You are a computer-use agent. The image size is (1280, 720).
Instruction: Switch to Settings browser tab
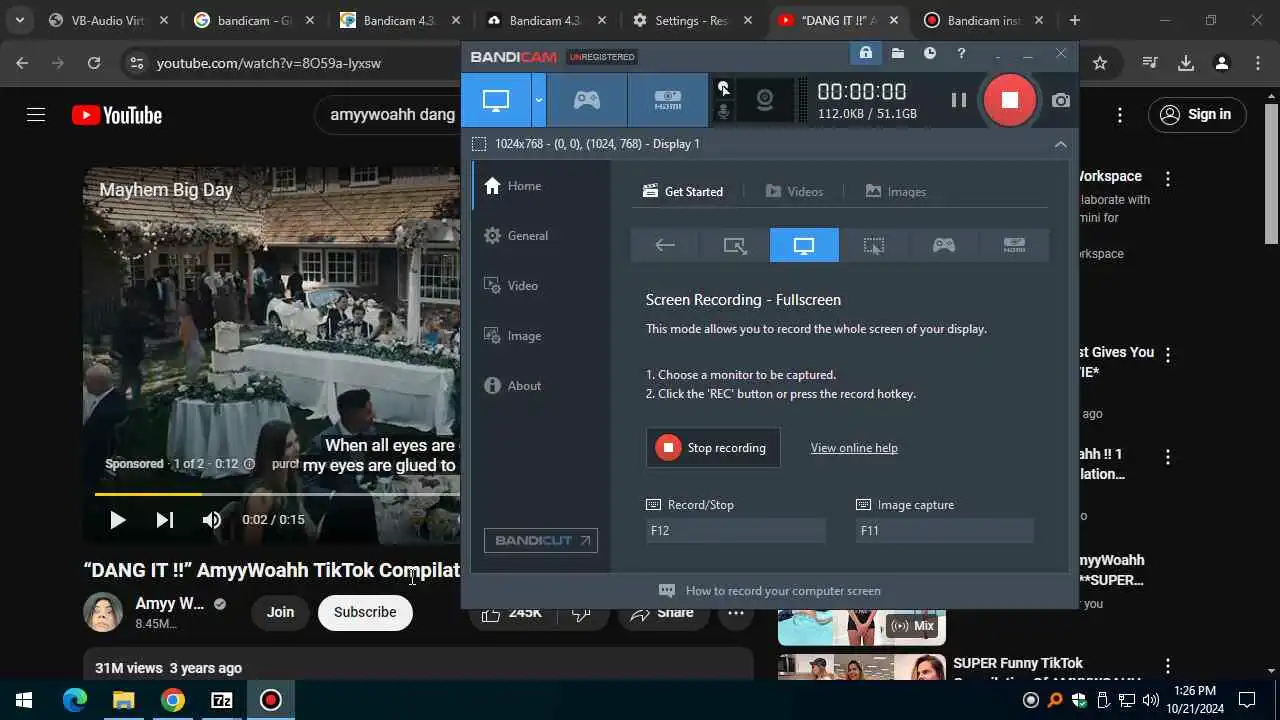tap(691, 20)
